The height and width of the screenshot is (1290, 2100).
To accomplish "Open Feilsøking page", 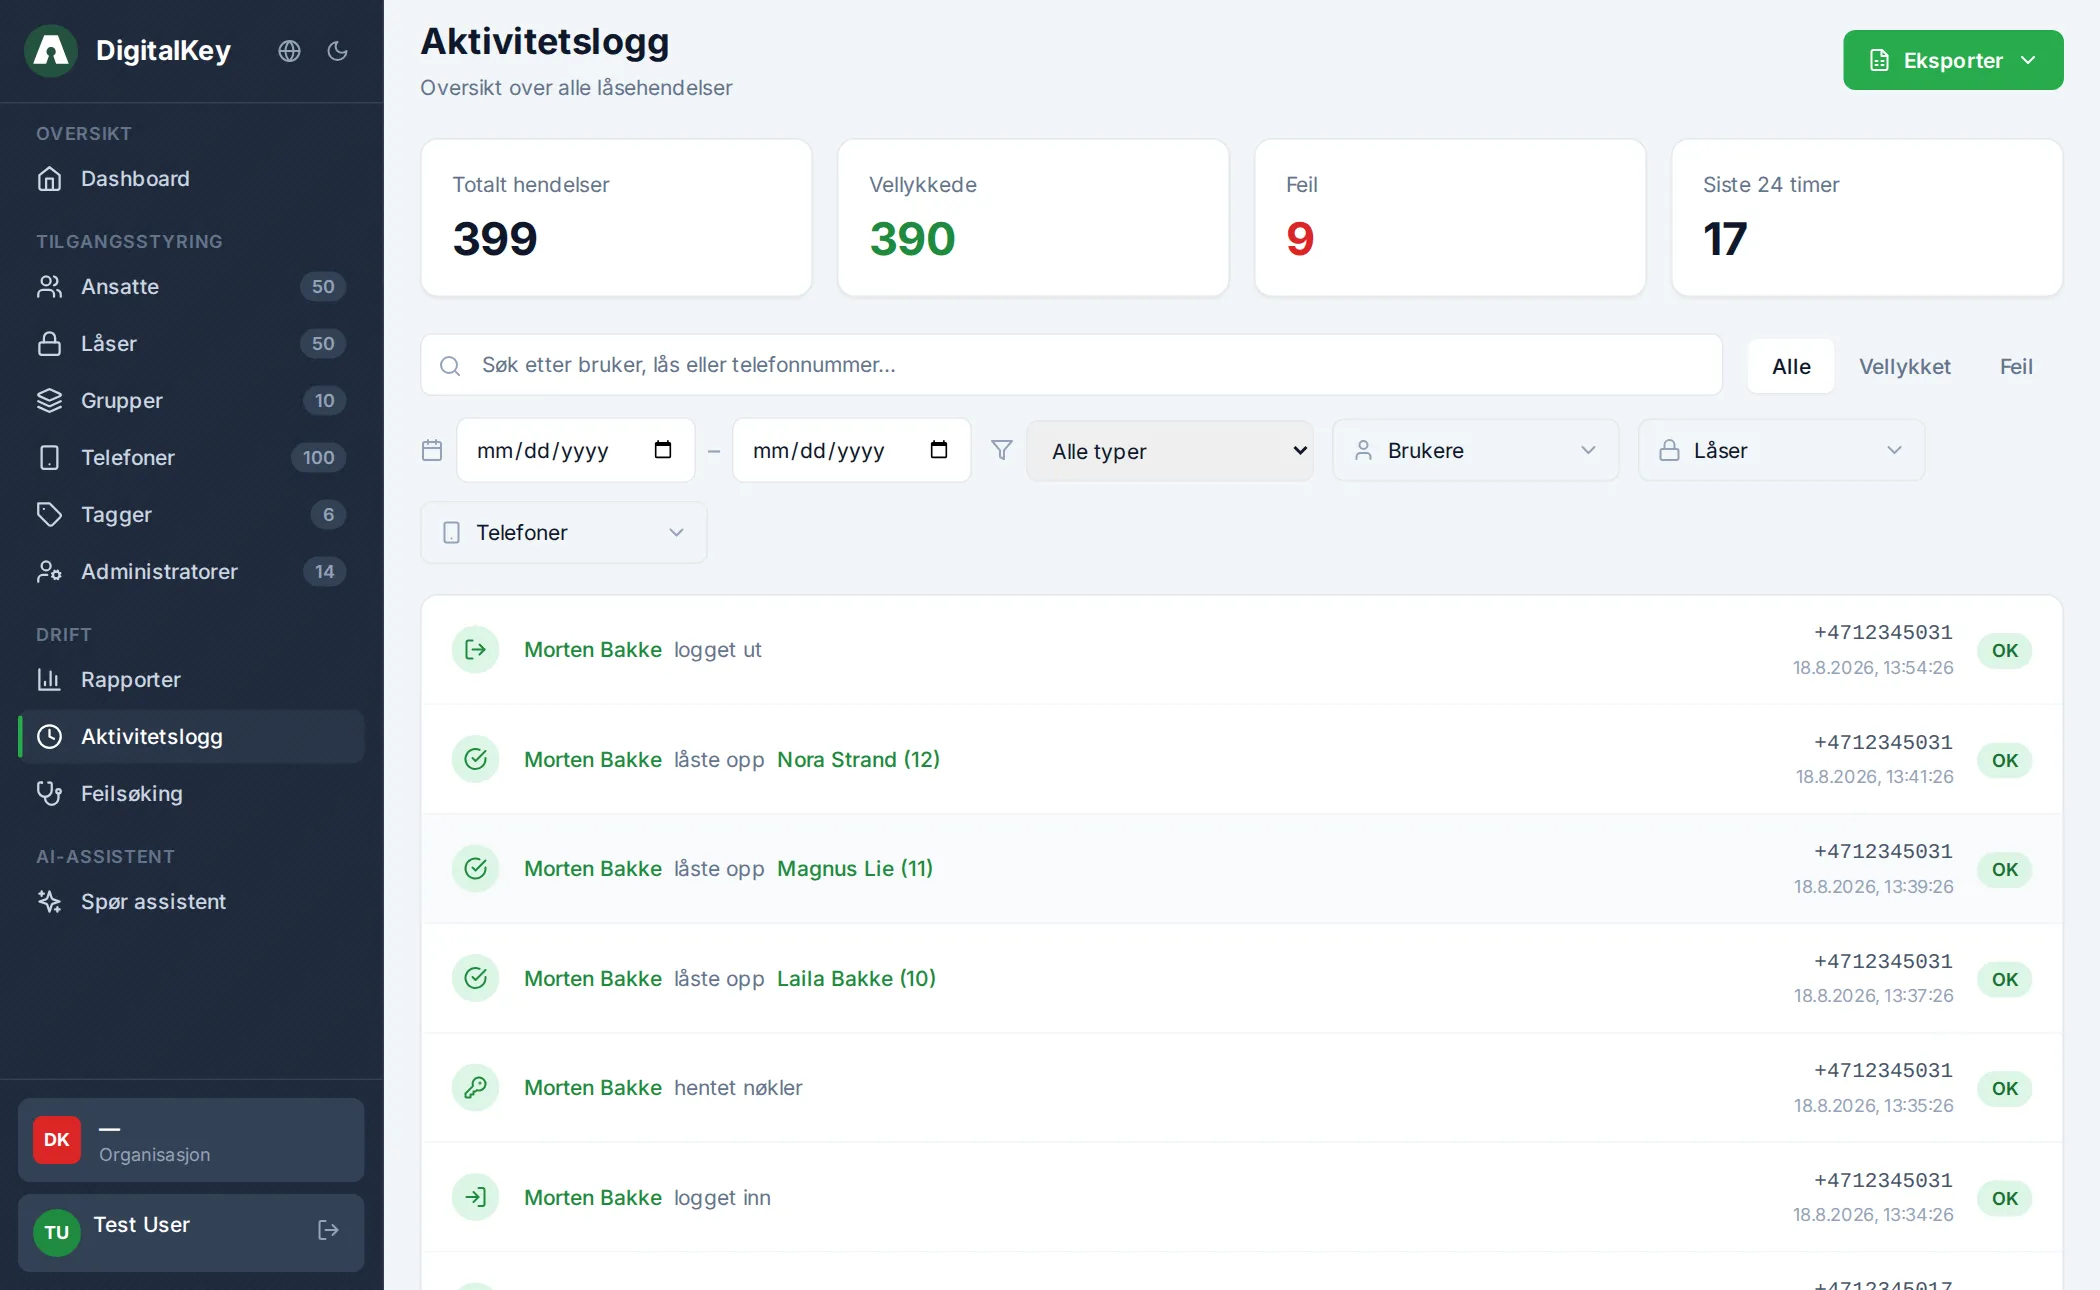I will coord(191,794).
